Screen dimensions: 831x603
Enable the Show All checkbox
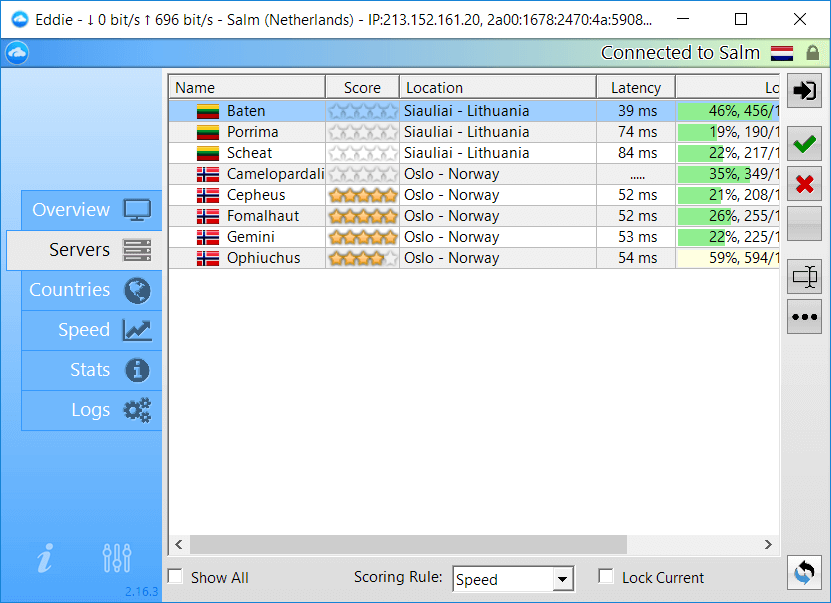point(175,577)
